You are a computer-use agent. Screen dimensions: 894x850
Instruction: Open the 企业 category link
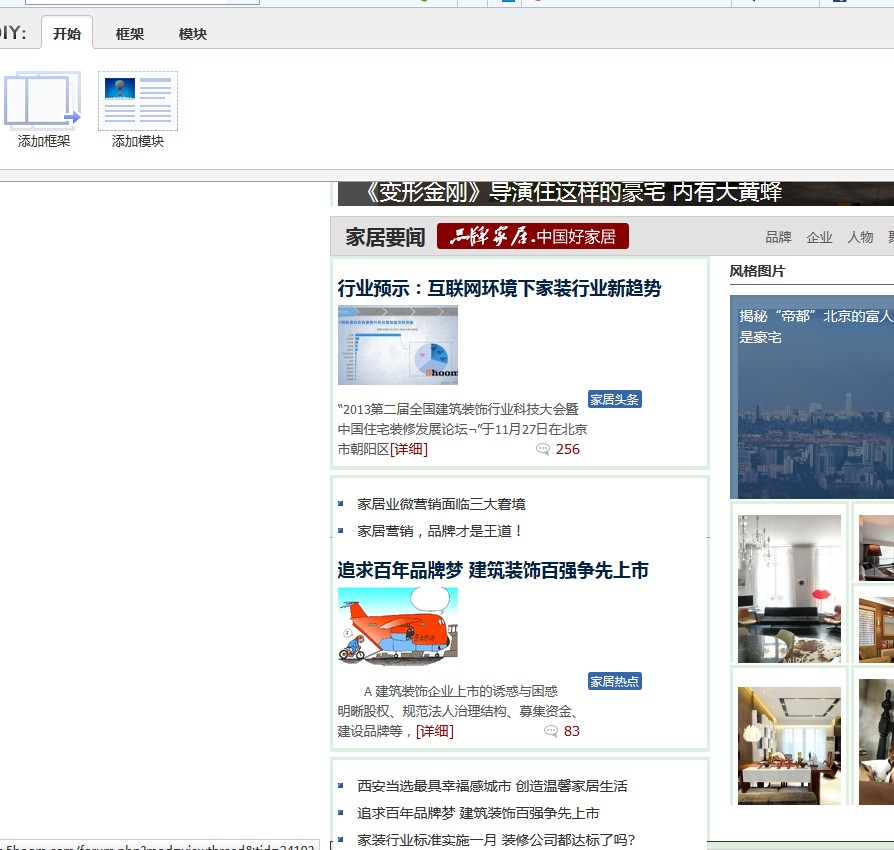(x=819, y=237)
